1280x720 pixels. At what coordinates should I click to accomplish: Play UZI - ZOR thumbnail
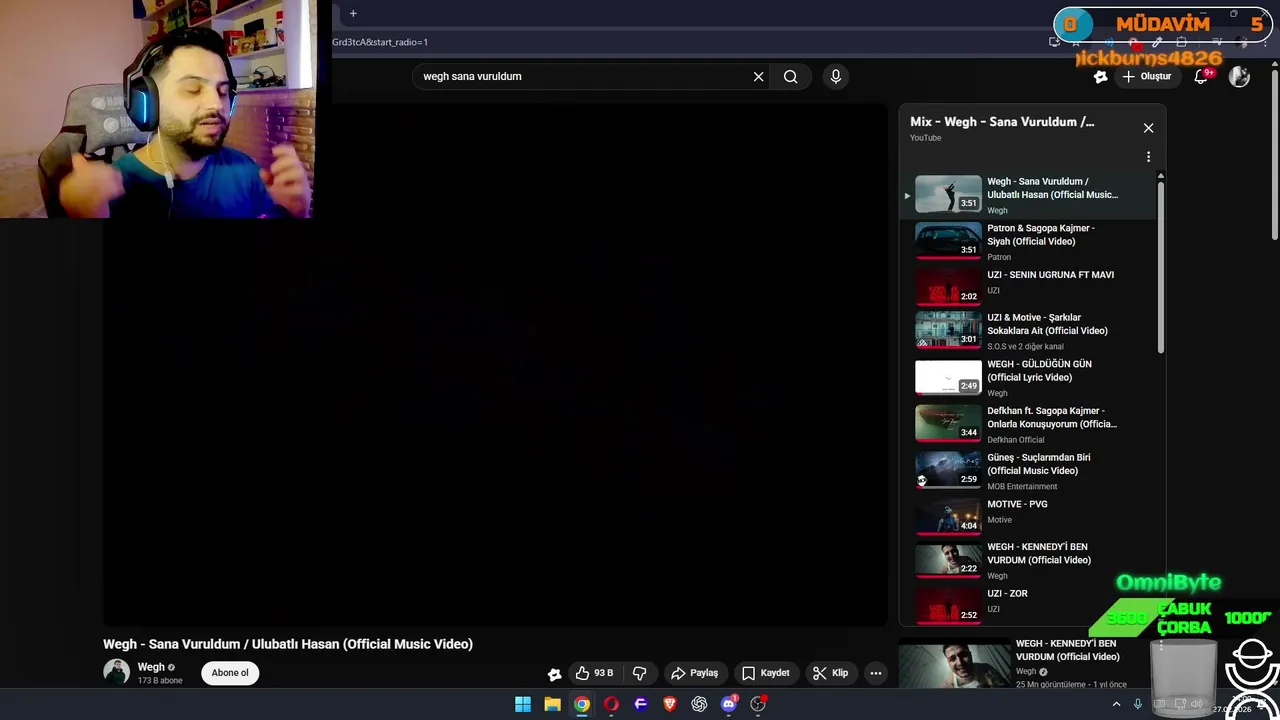click(x=948, y=606)
